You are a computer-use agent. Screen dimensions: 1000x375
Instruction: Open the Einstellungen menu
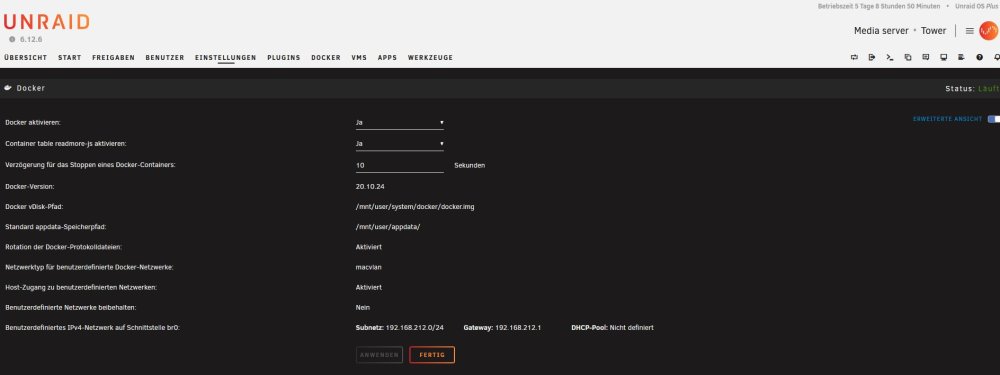(226, 57)
